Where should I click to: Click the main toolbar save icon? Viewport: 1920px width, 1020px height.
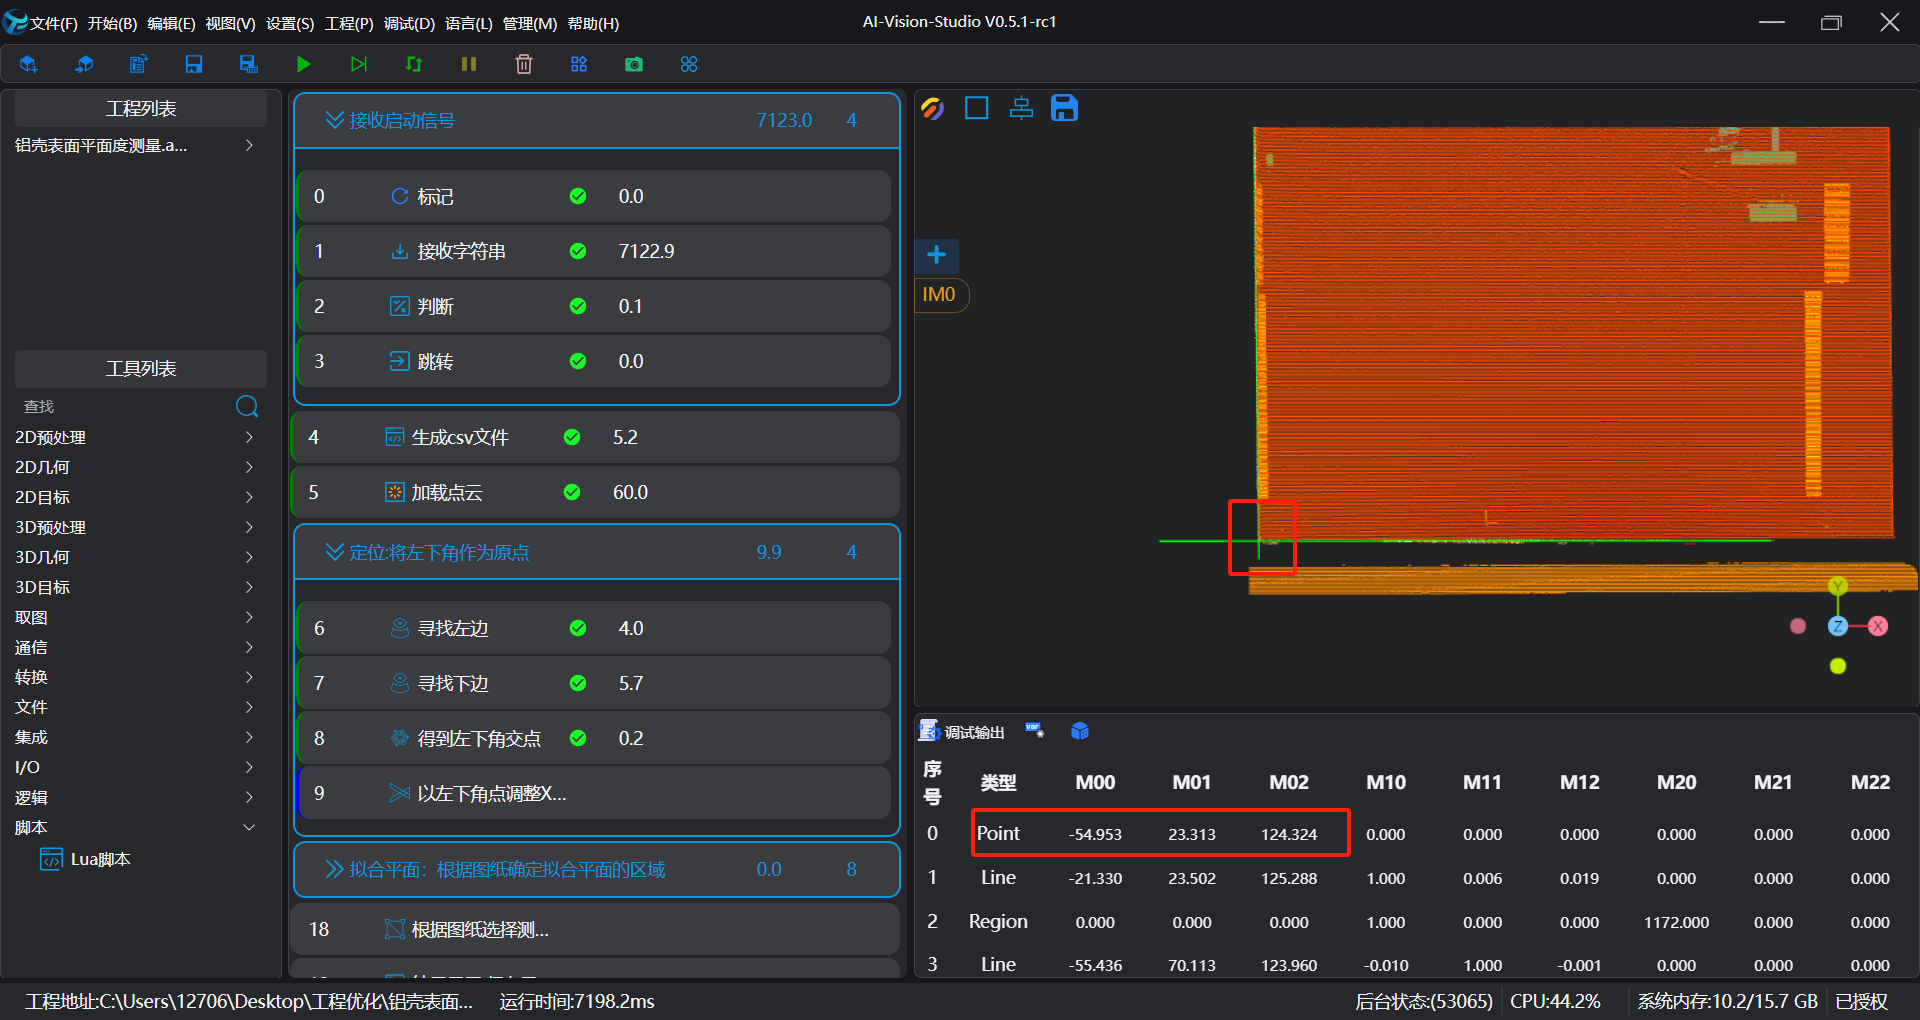pos(194,64)
